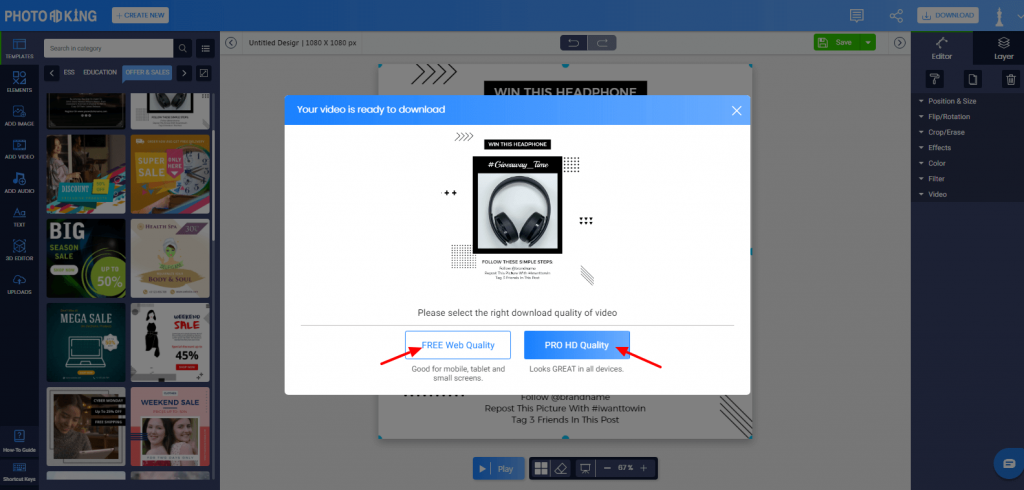Open the Uploads panel
The width and height of the screenshot is (1024, 490).
19,284
